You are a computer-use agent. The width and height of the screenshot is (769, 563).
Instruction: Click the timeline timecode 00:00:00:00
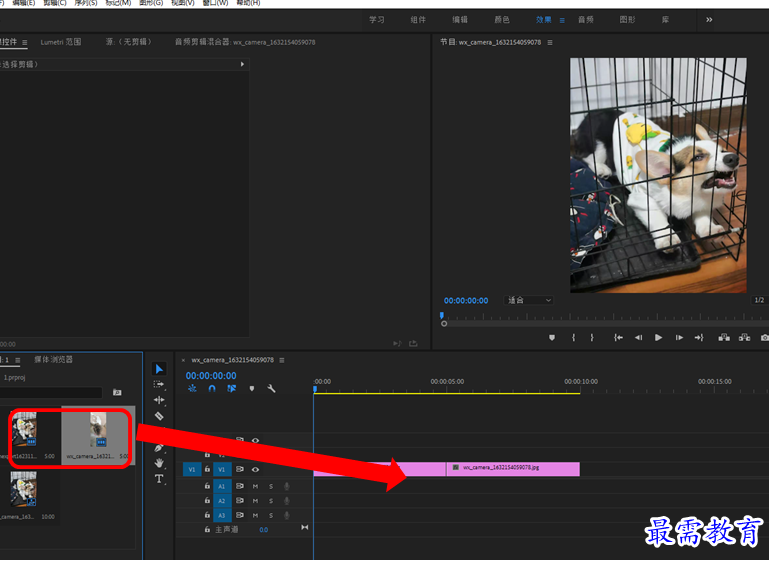[211, 376]
